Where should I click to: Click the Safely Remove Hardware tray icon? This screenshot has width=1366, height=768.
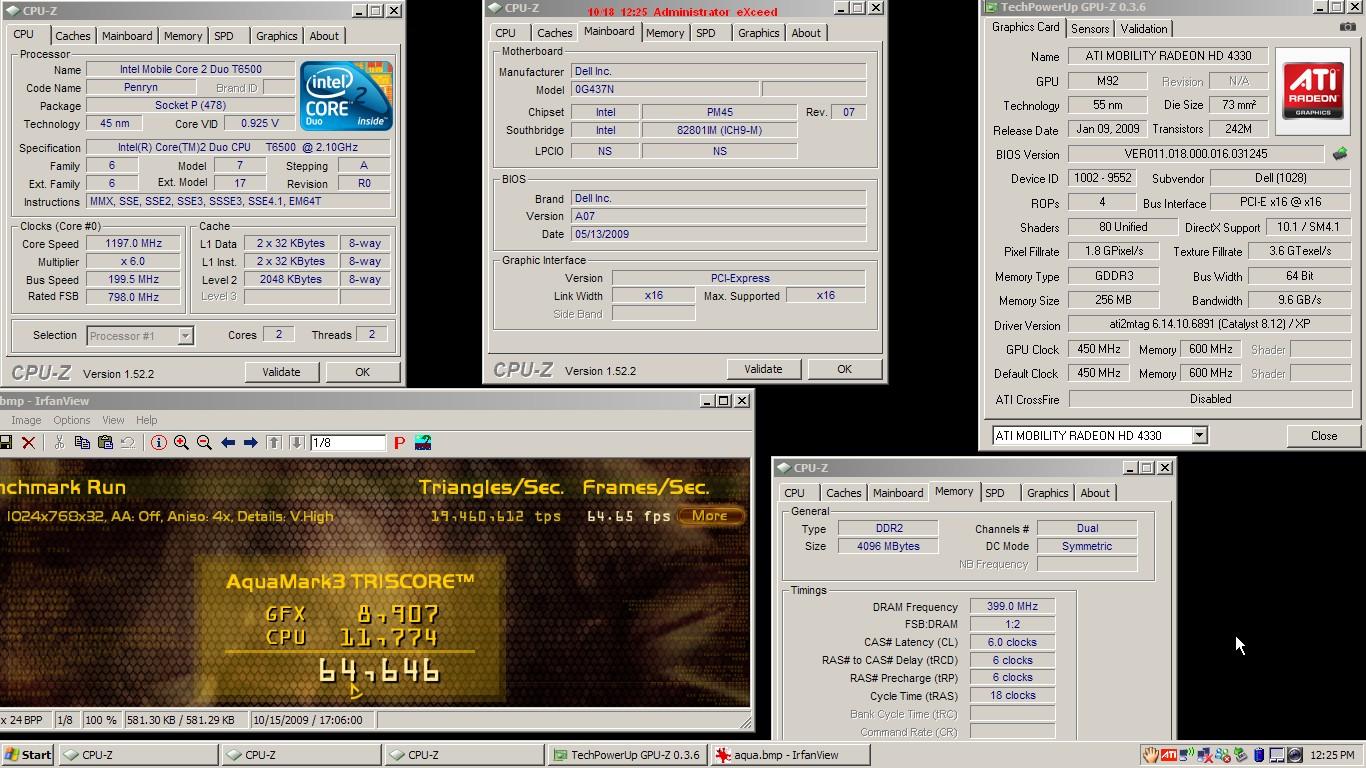1240,755
